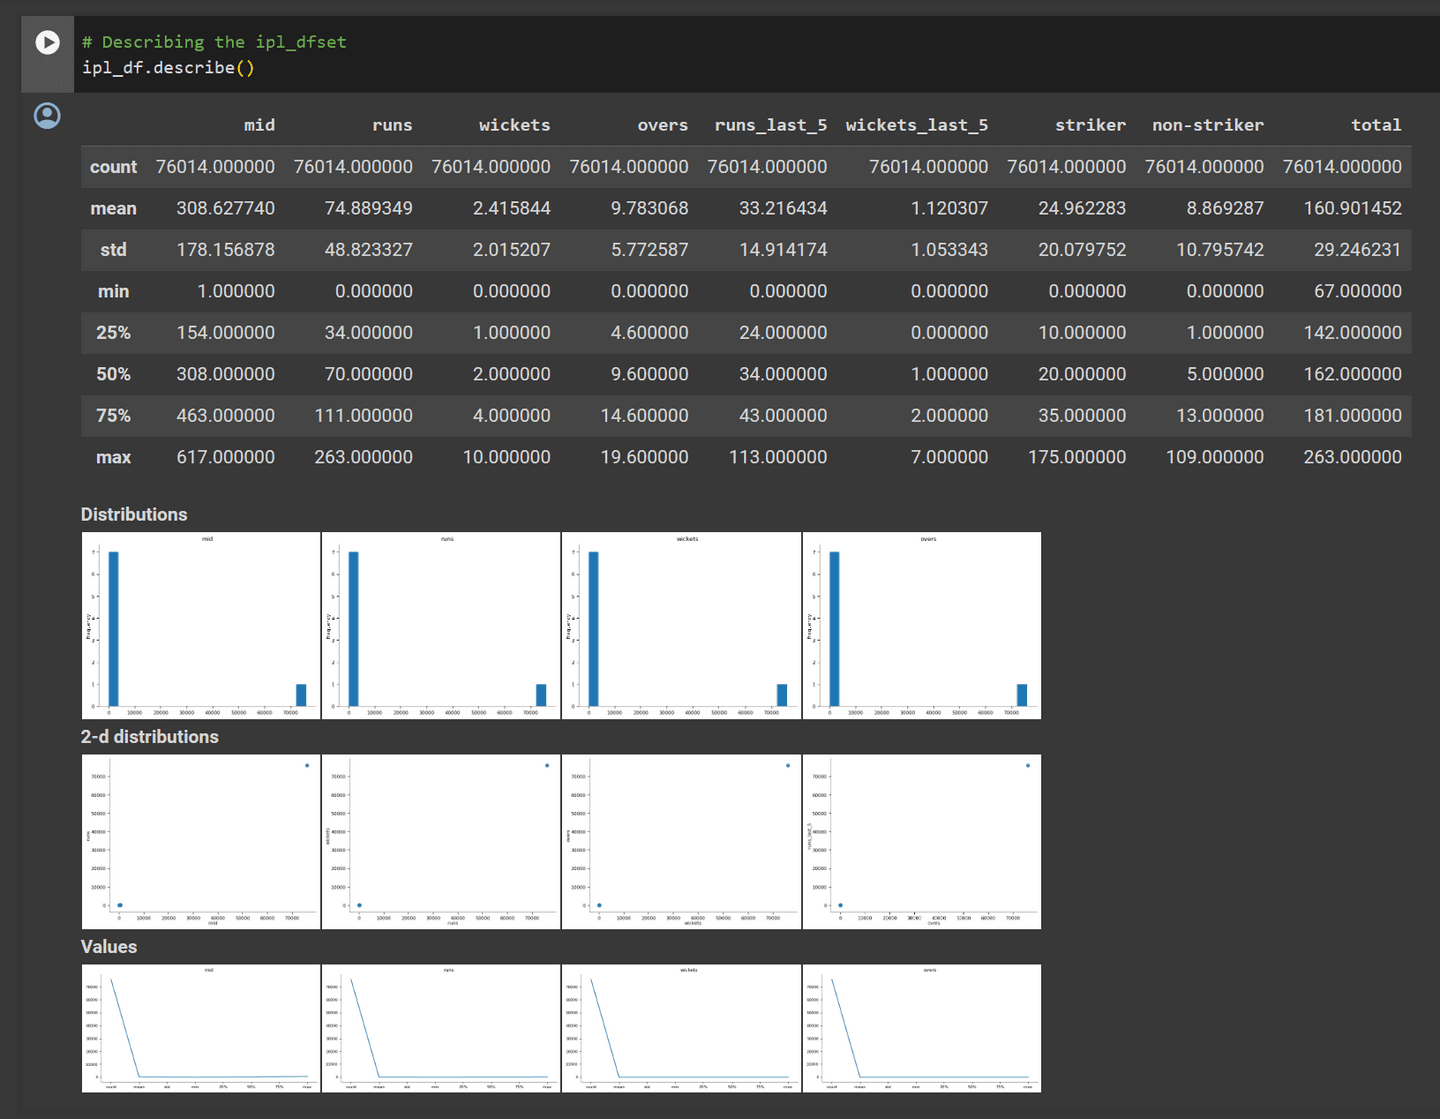Click the 'runs_last_5' column header
The height and width of the screenshot is (1119, 1440).
click(771, 125)
